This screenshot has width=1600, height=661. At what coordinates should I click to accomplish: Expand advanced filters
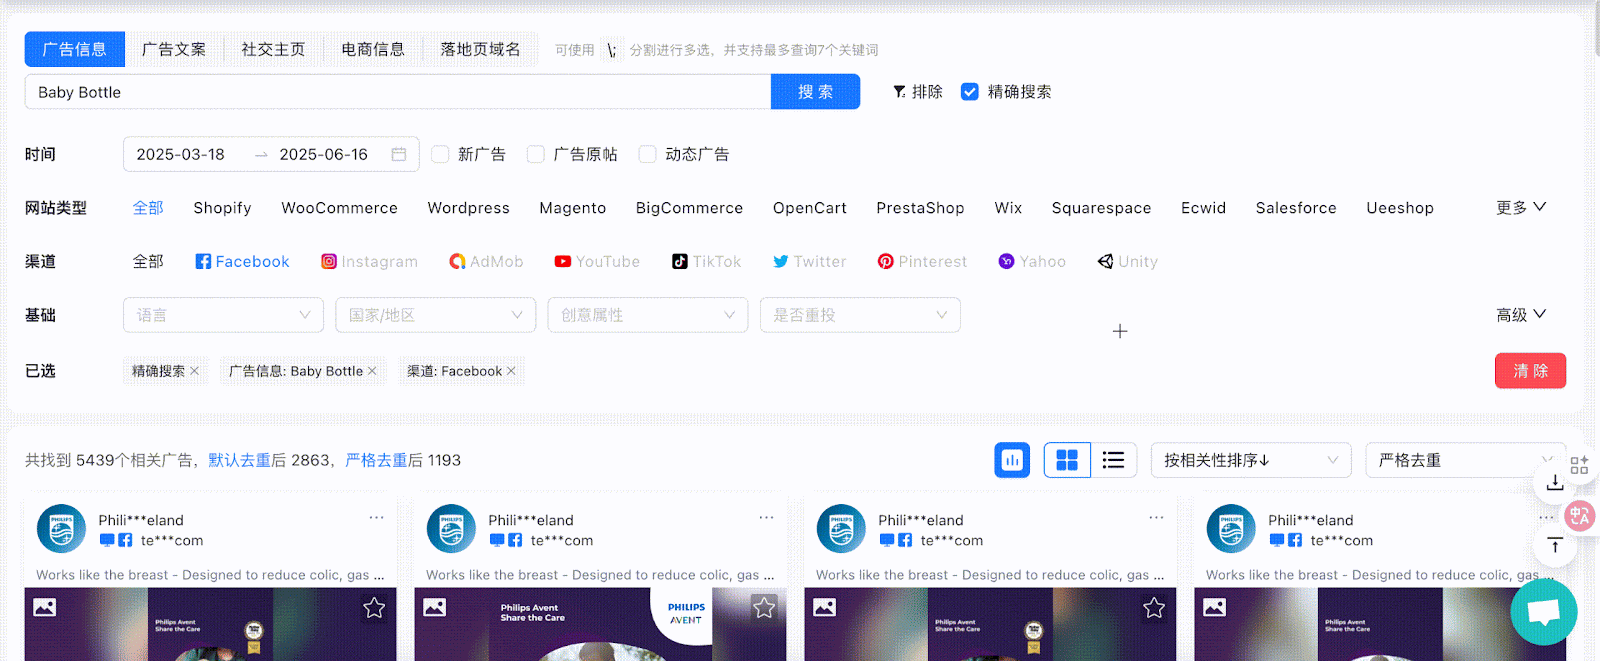click(1521, 315)
